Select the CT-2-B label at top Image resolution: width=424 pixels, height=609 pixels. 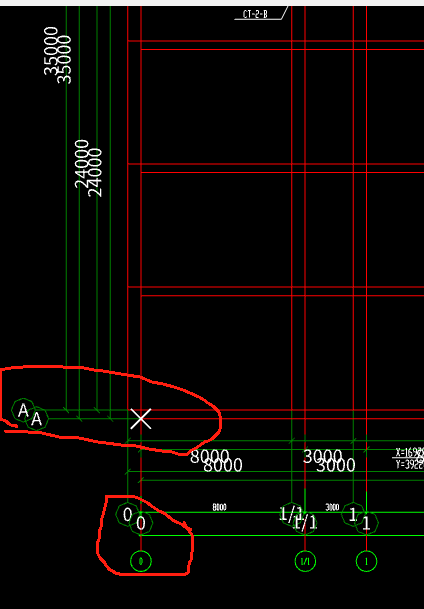[x=255, y=14]
